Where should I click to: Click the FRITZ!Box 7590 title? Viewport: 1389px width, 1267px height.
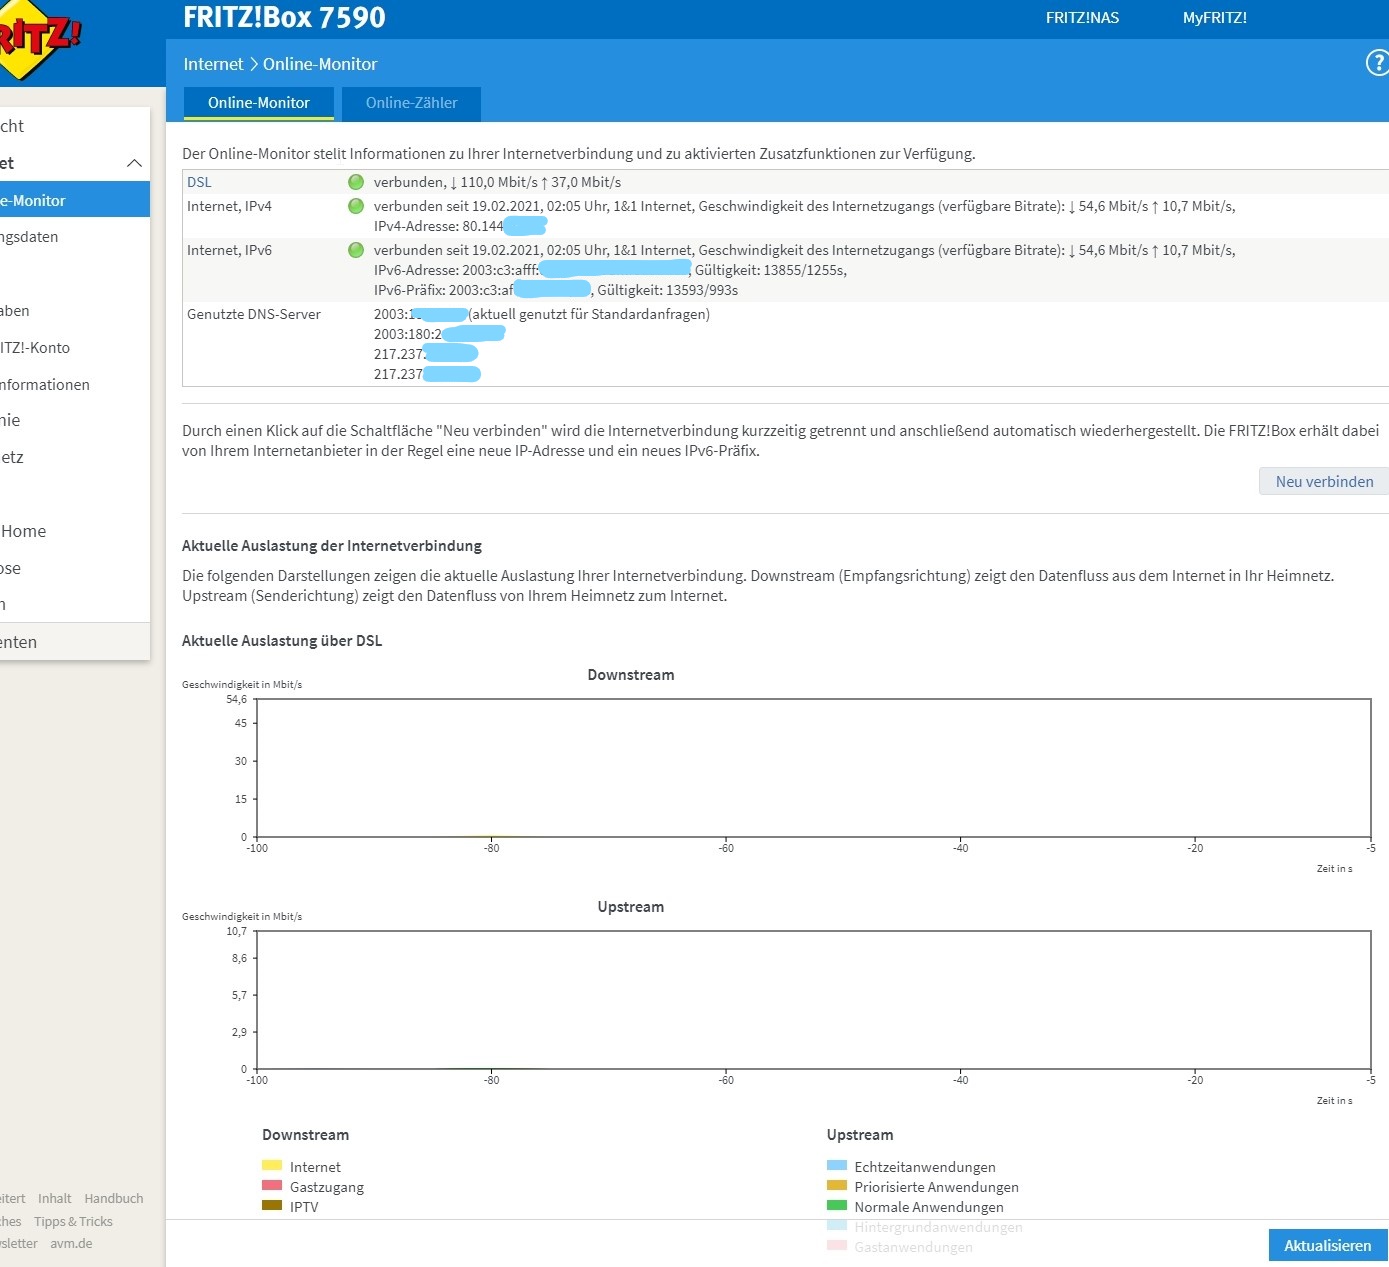(284, 17)
